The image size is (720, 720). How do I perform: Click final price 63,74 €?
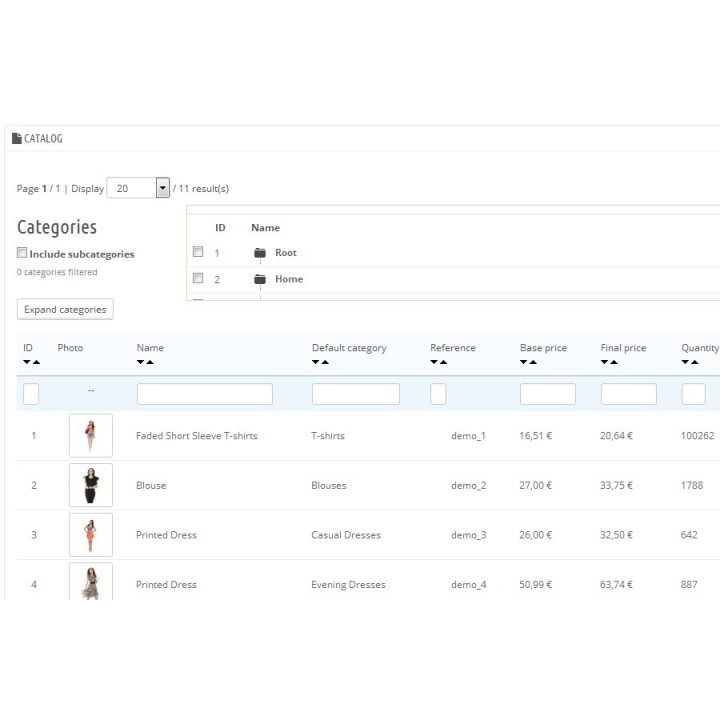[x=616, y=585]
